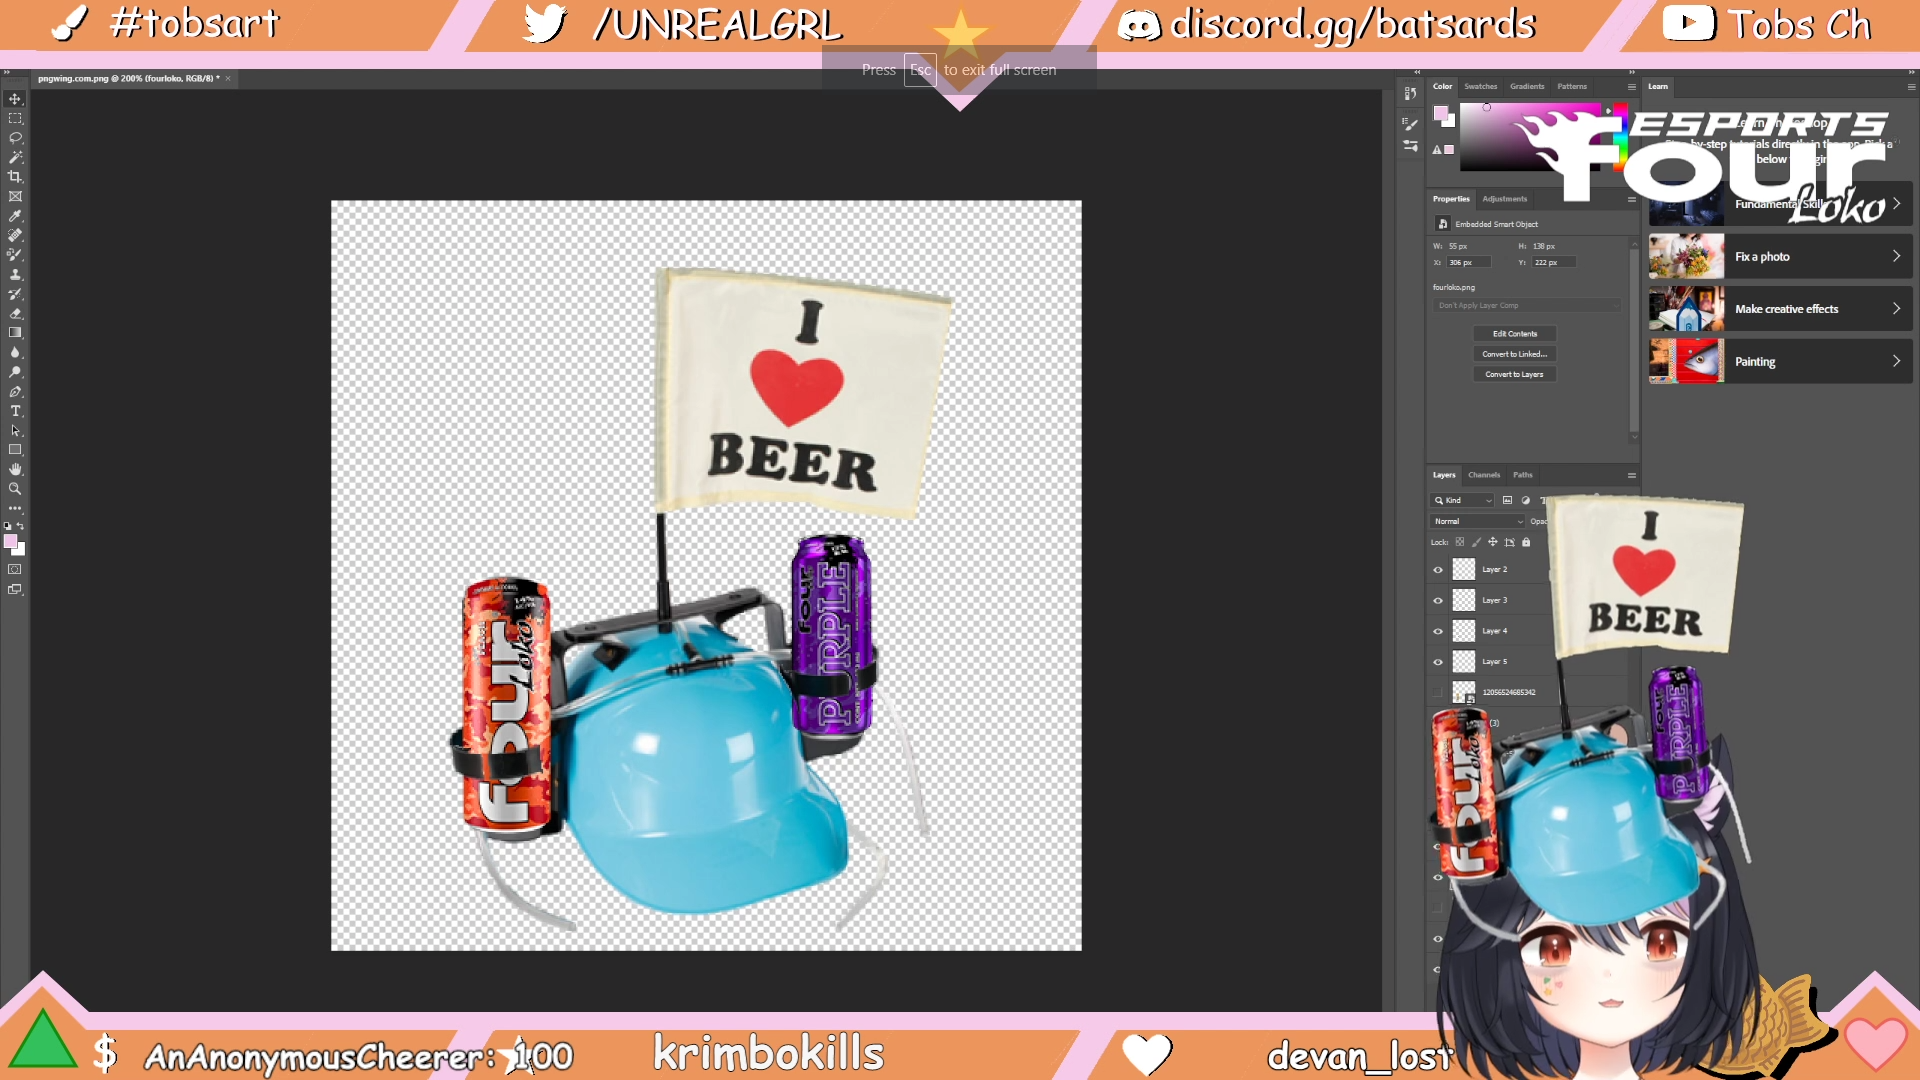Expand the Painting tutorials chevron

(x=1896, y=361)
